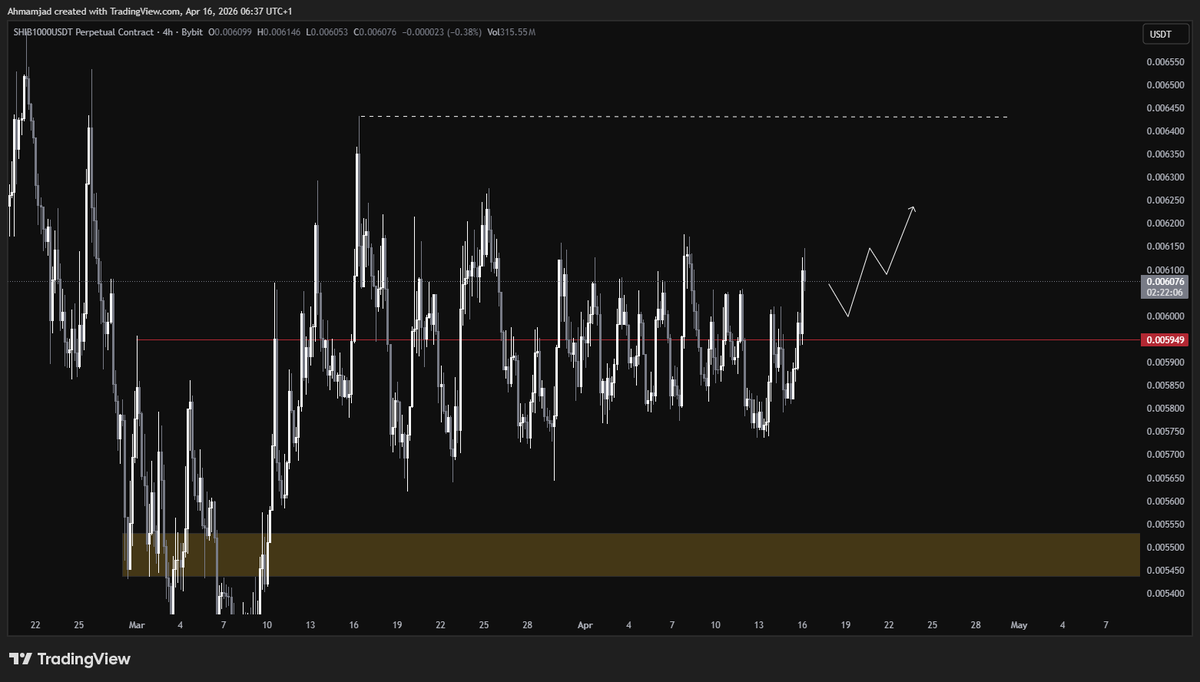The width and height of the screenshot is (1200, 682).
Task: Select the latest candle near Apr 16
Action: (803, 285)
